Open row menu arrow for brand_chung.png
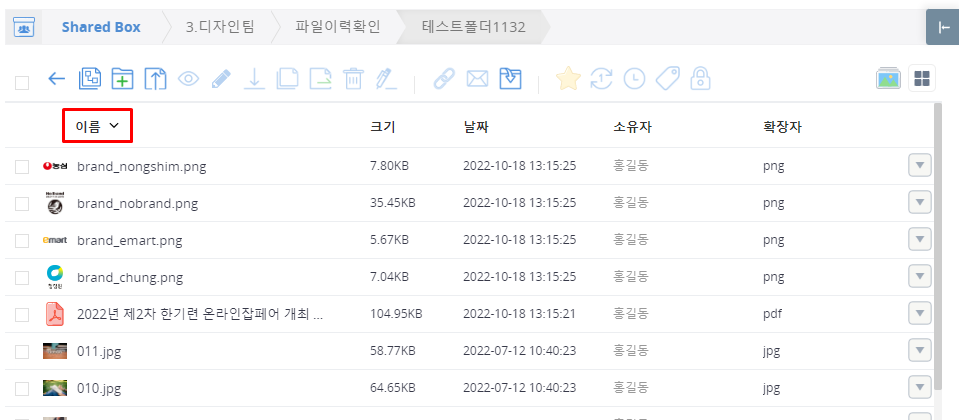This screenshot has width=959, height=420. tap(920, 276)
